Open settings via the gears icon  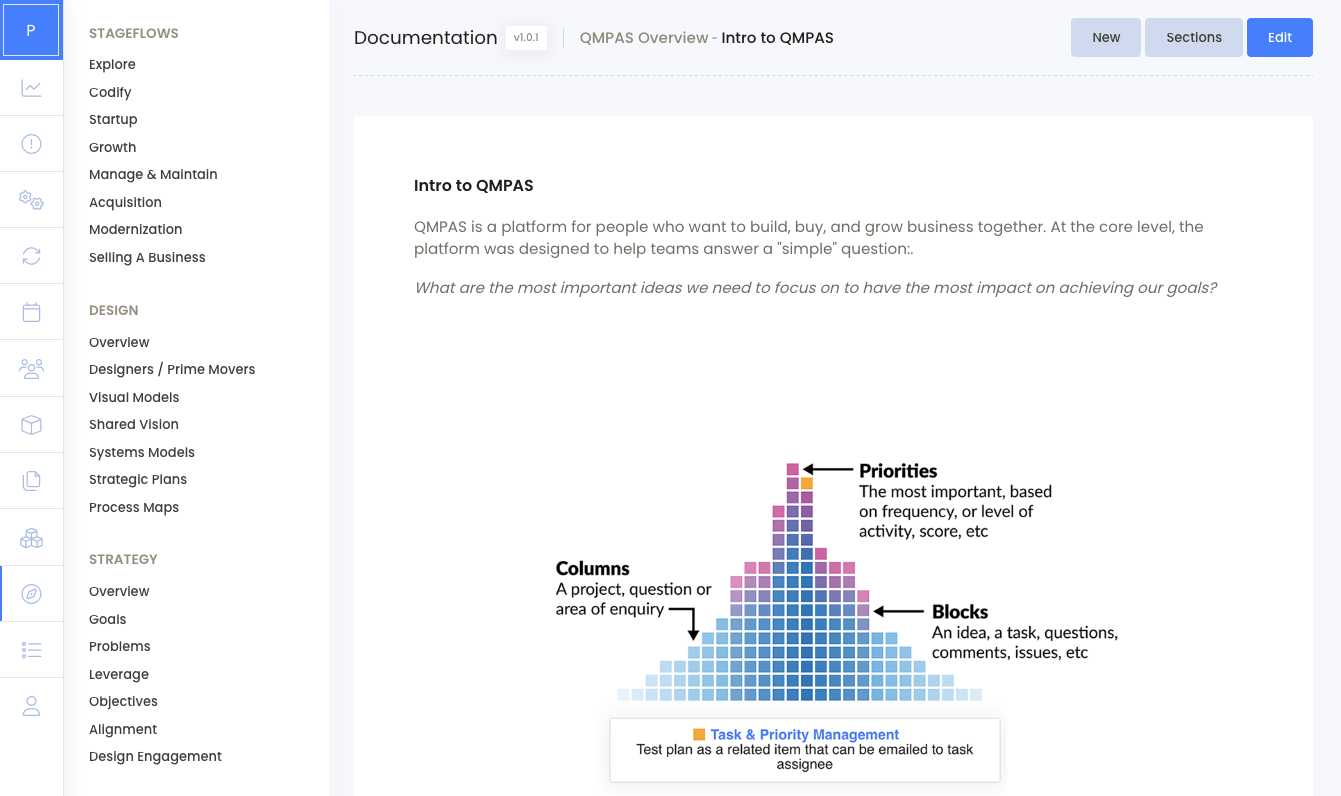[x=31, y=199]
